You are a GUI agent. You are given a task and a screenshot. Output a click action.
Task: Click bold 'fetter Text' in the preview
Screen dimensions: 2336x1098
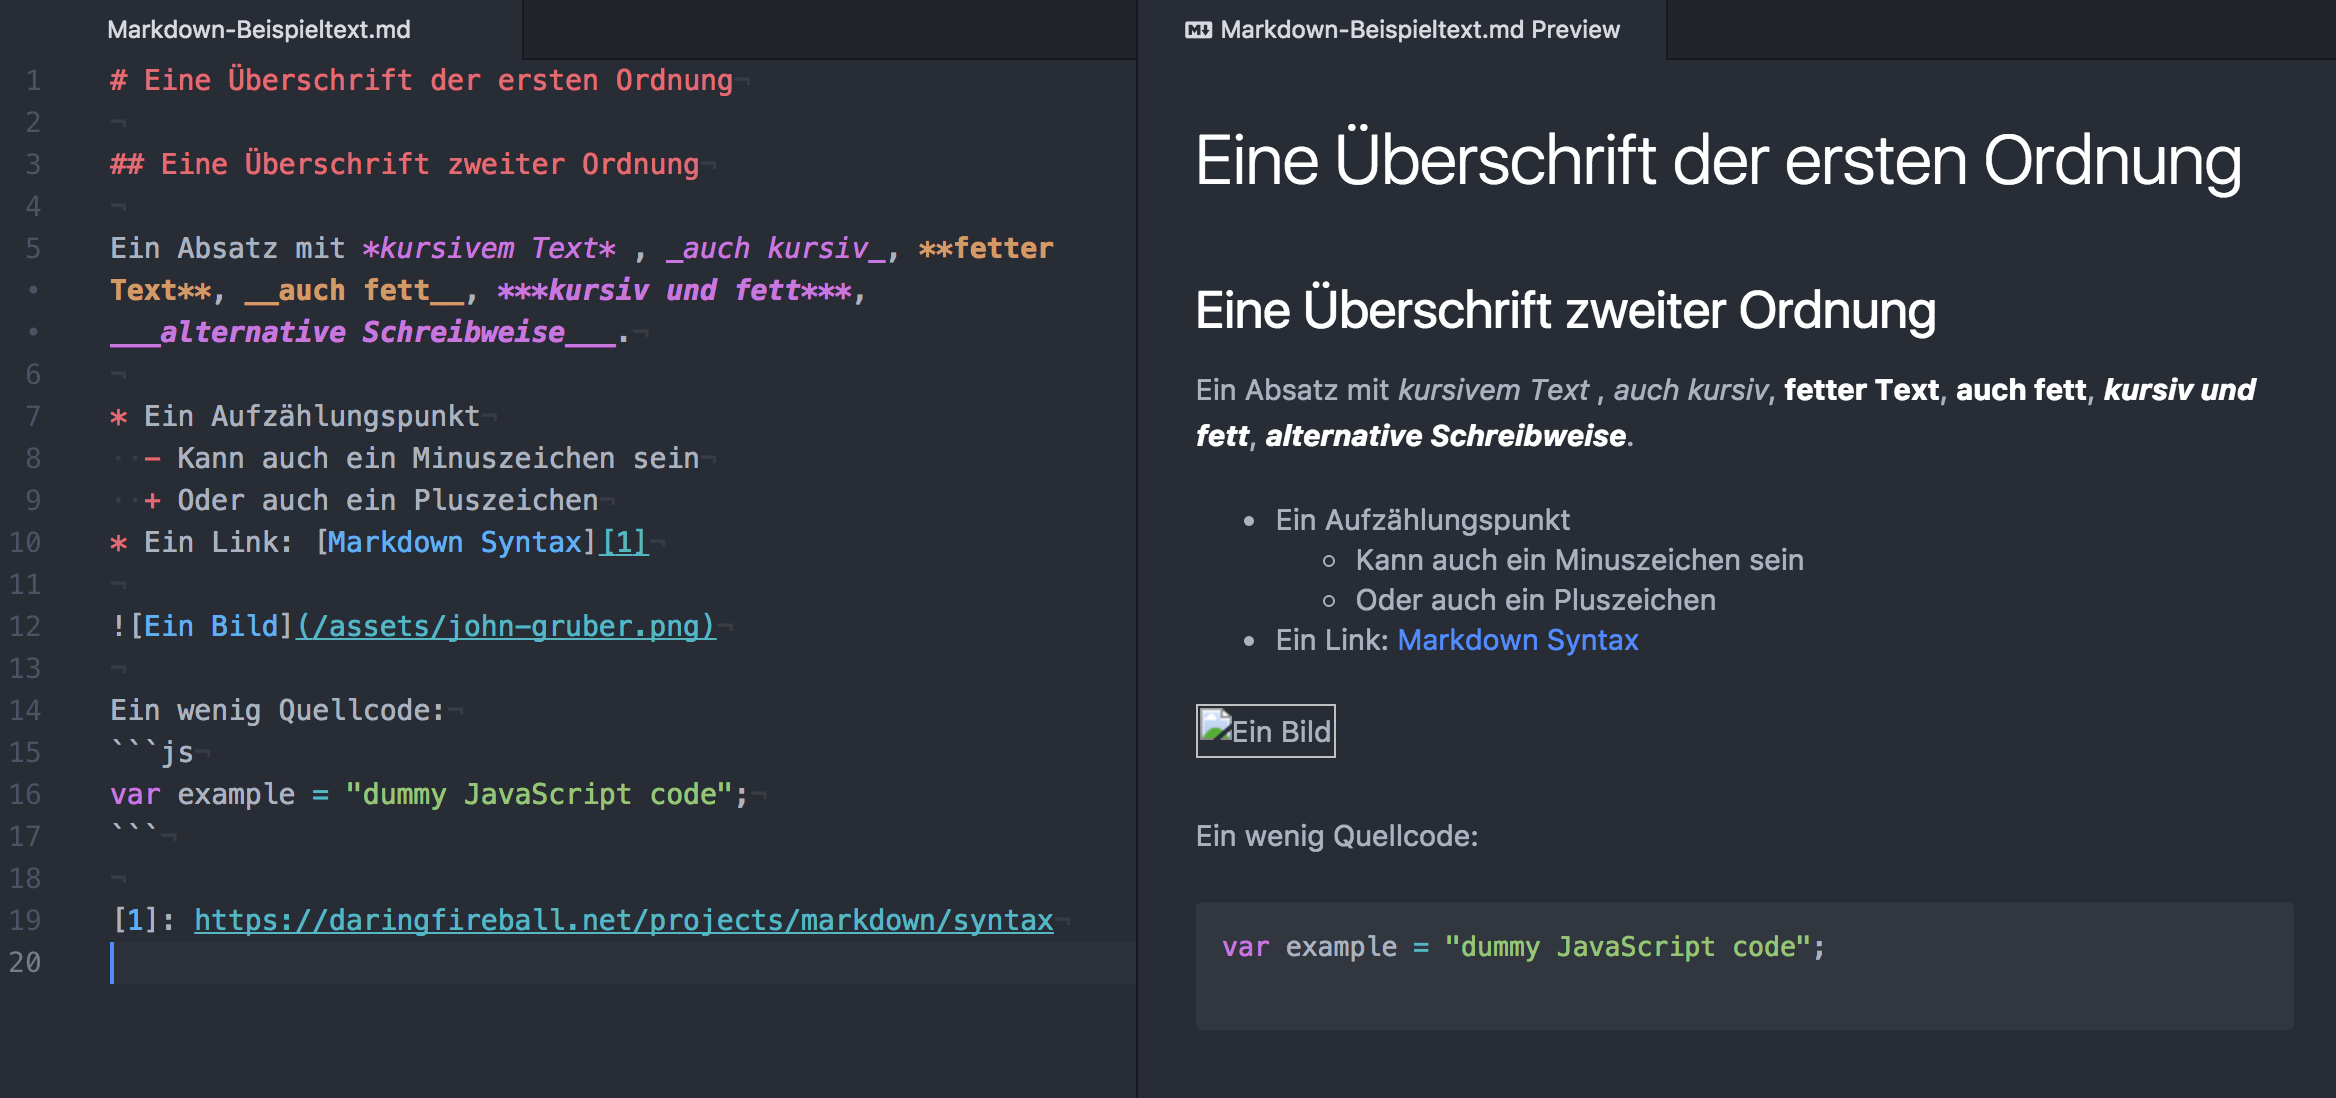[x=1861, y=390]
